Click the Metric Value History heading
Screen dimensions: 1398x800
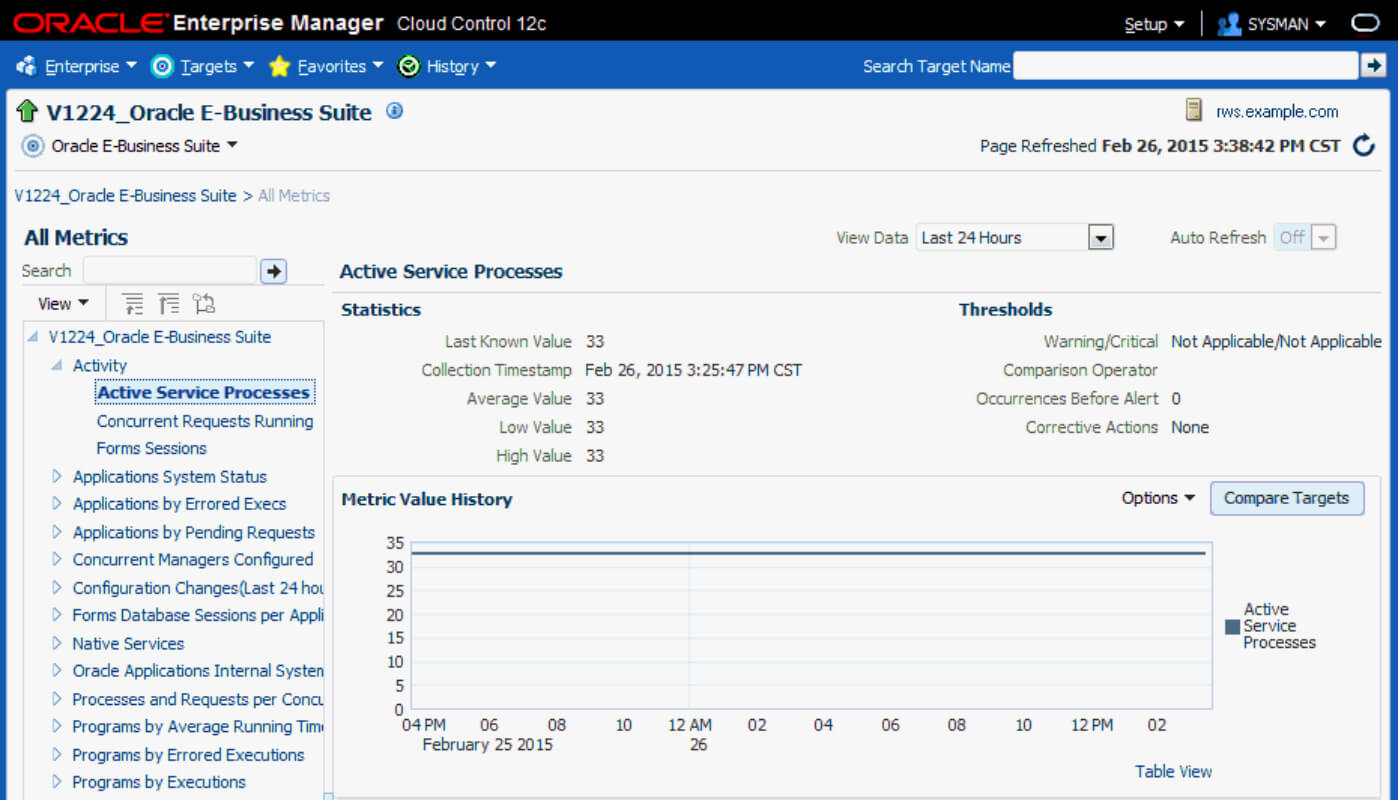click(427, 499)
